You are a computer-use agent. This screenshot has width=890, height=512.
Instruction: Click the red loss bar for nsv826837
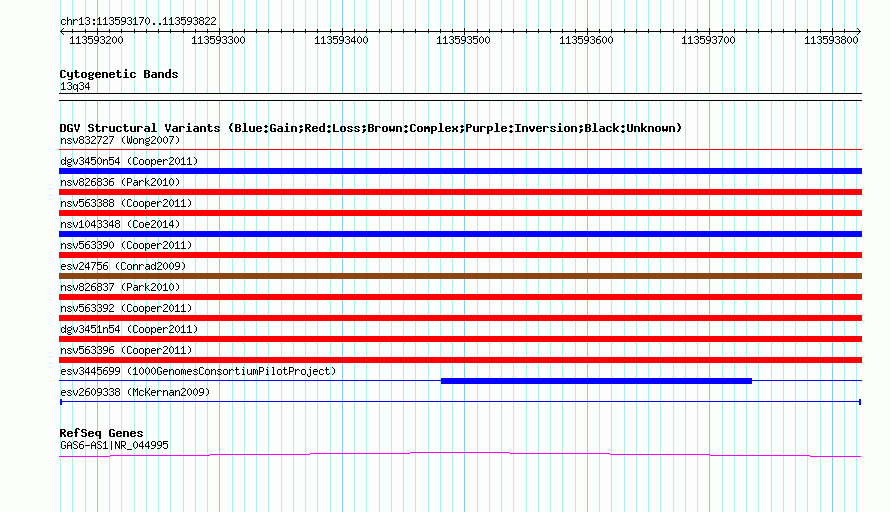[x=460, y=297]
